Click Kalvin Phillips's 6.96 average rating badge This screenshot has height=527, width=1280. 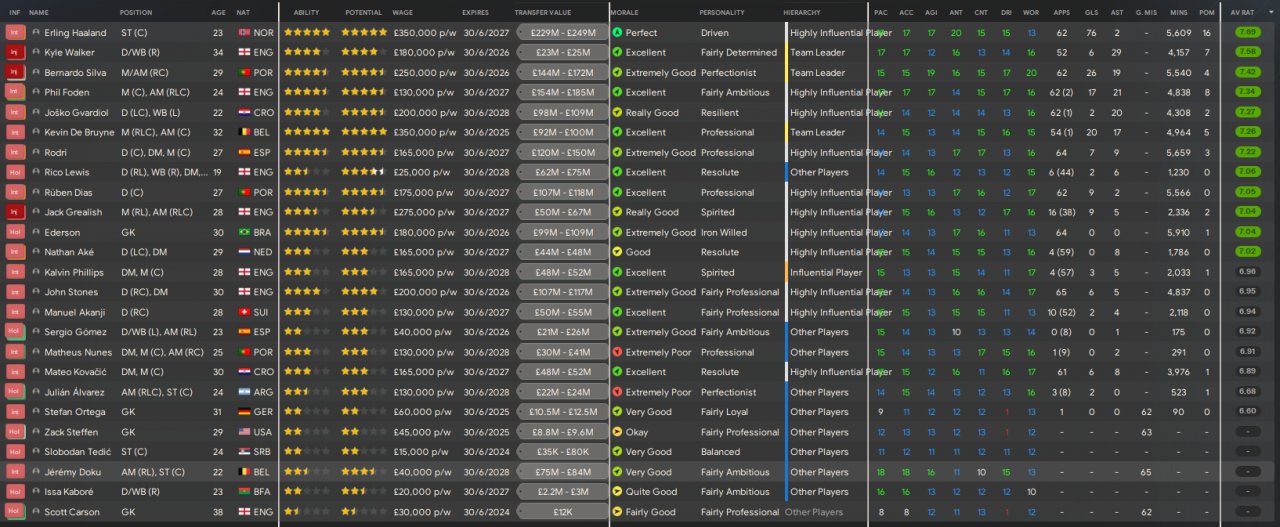pos(1247,272)
